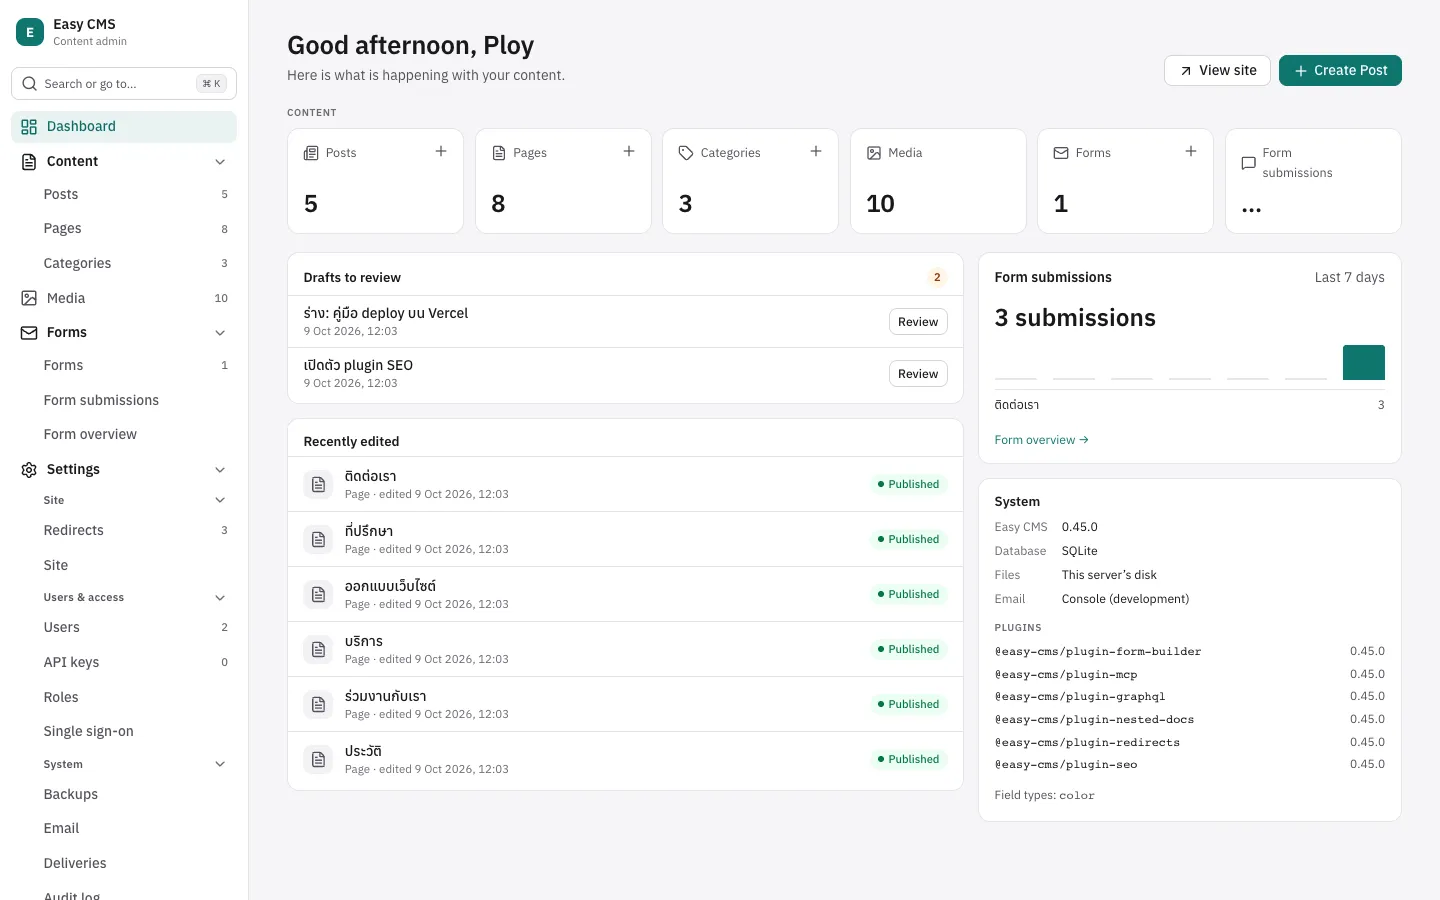Click the ⌘K shortcut badge
Image resolution: width=1440 pixels, height=900 pixels.
point(212,84)
